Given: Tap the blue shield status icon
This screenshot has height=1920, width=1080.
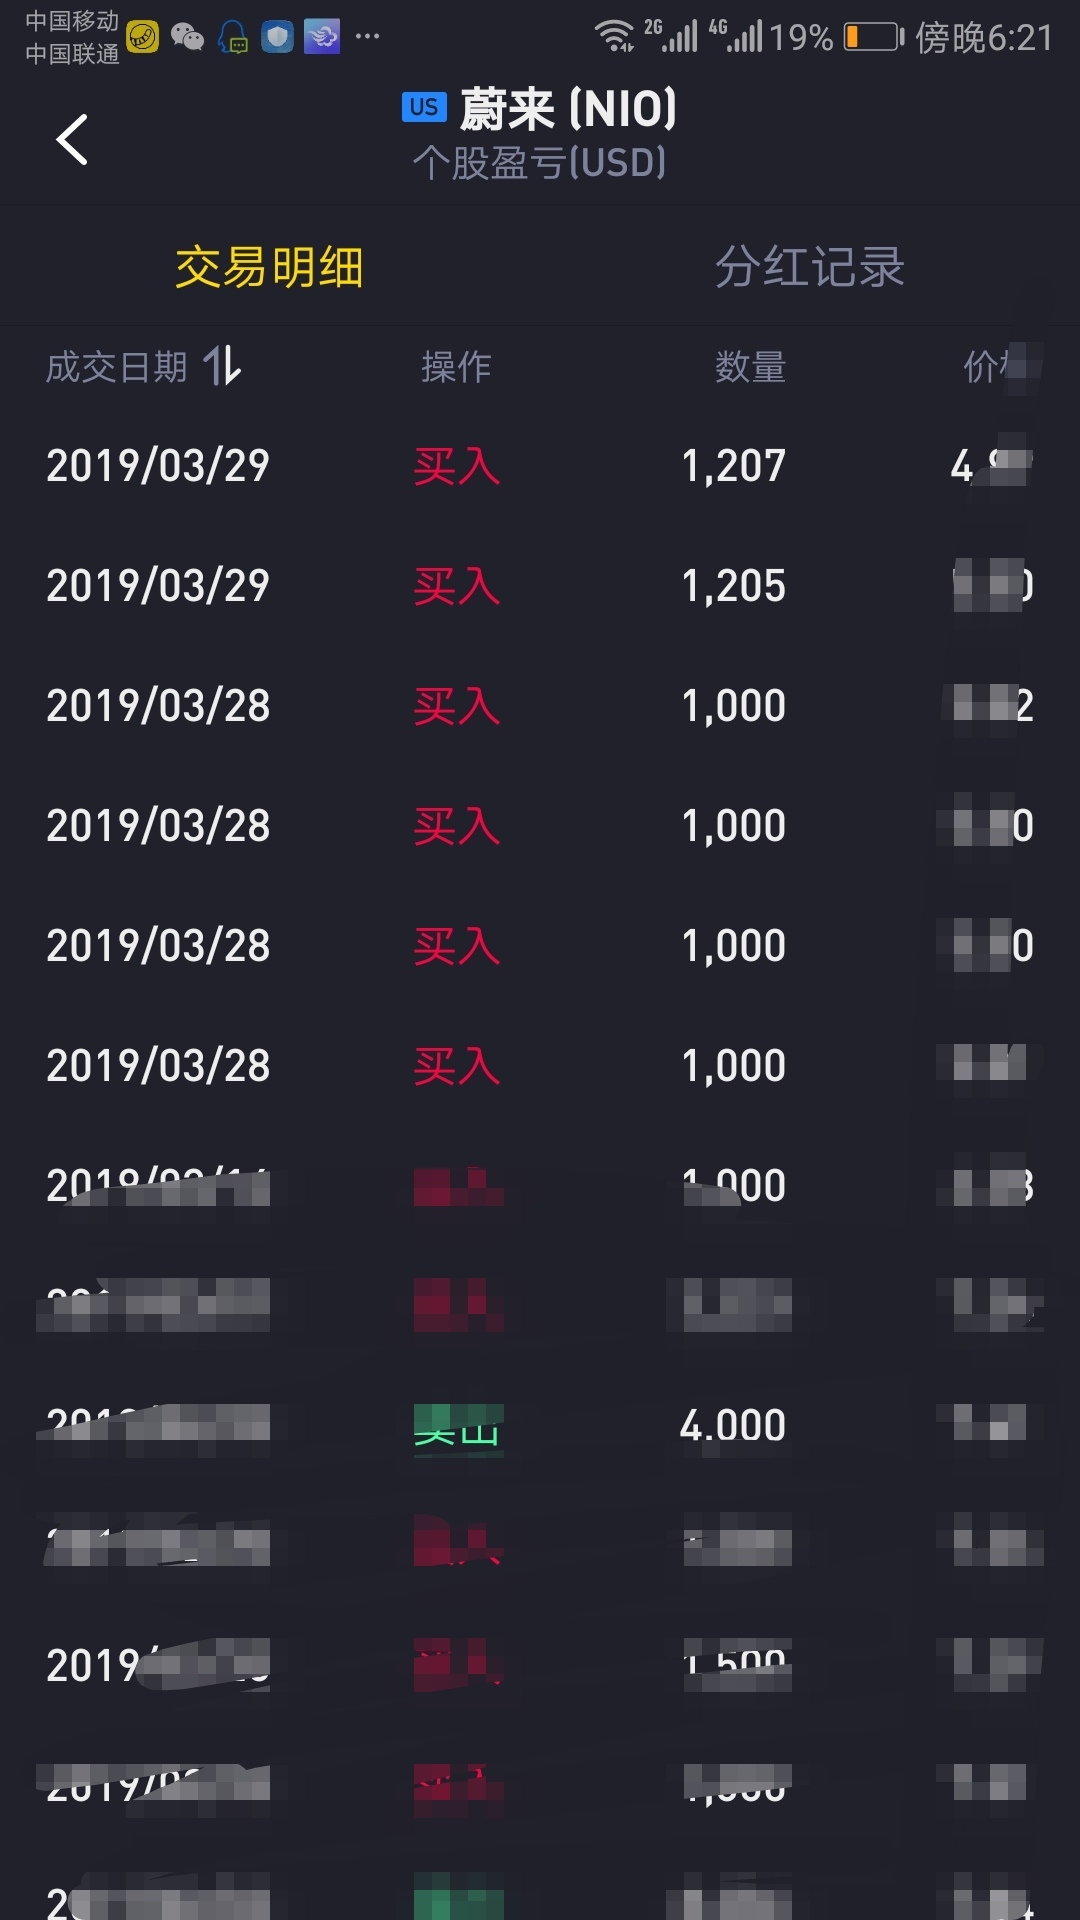Looking at the screenshot, I should tap(277, 37).
